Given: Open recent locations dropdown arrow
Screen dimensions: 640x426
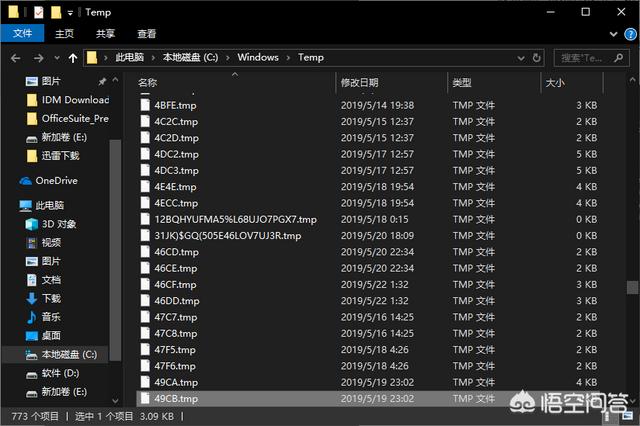Looking at the screenshot, I should click(57, 58).
